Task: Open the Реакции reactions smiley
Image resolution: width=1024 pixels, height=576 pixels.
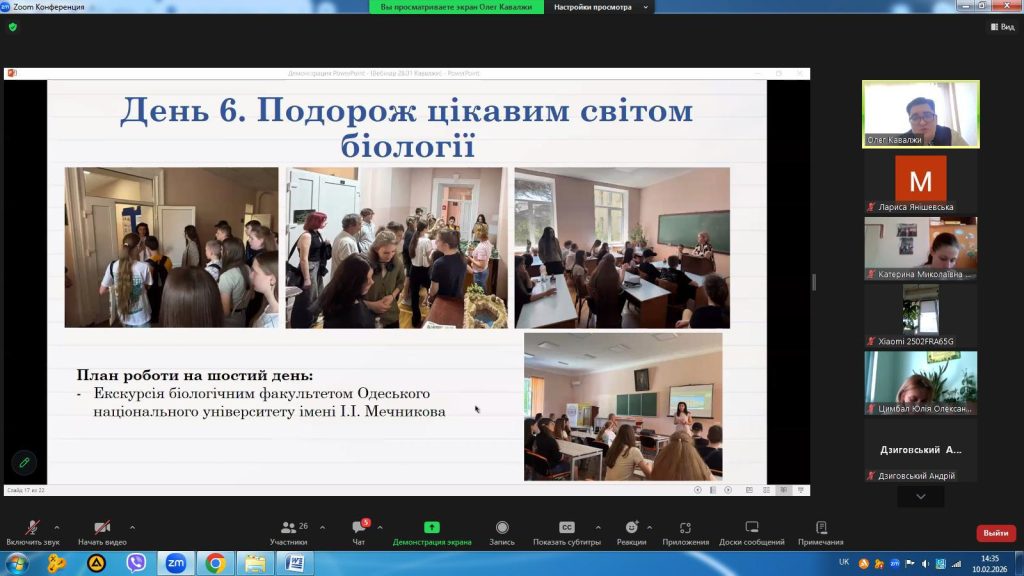Action: click(x=631, y=529)
